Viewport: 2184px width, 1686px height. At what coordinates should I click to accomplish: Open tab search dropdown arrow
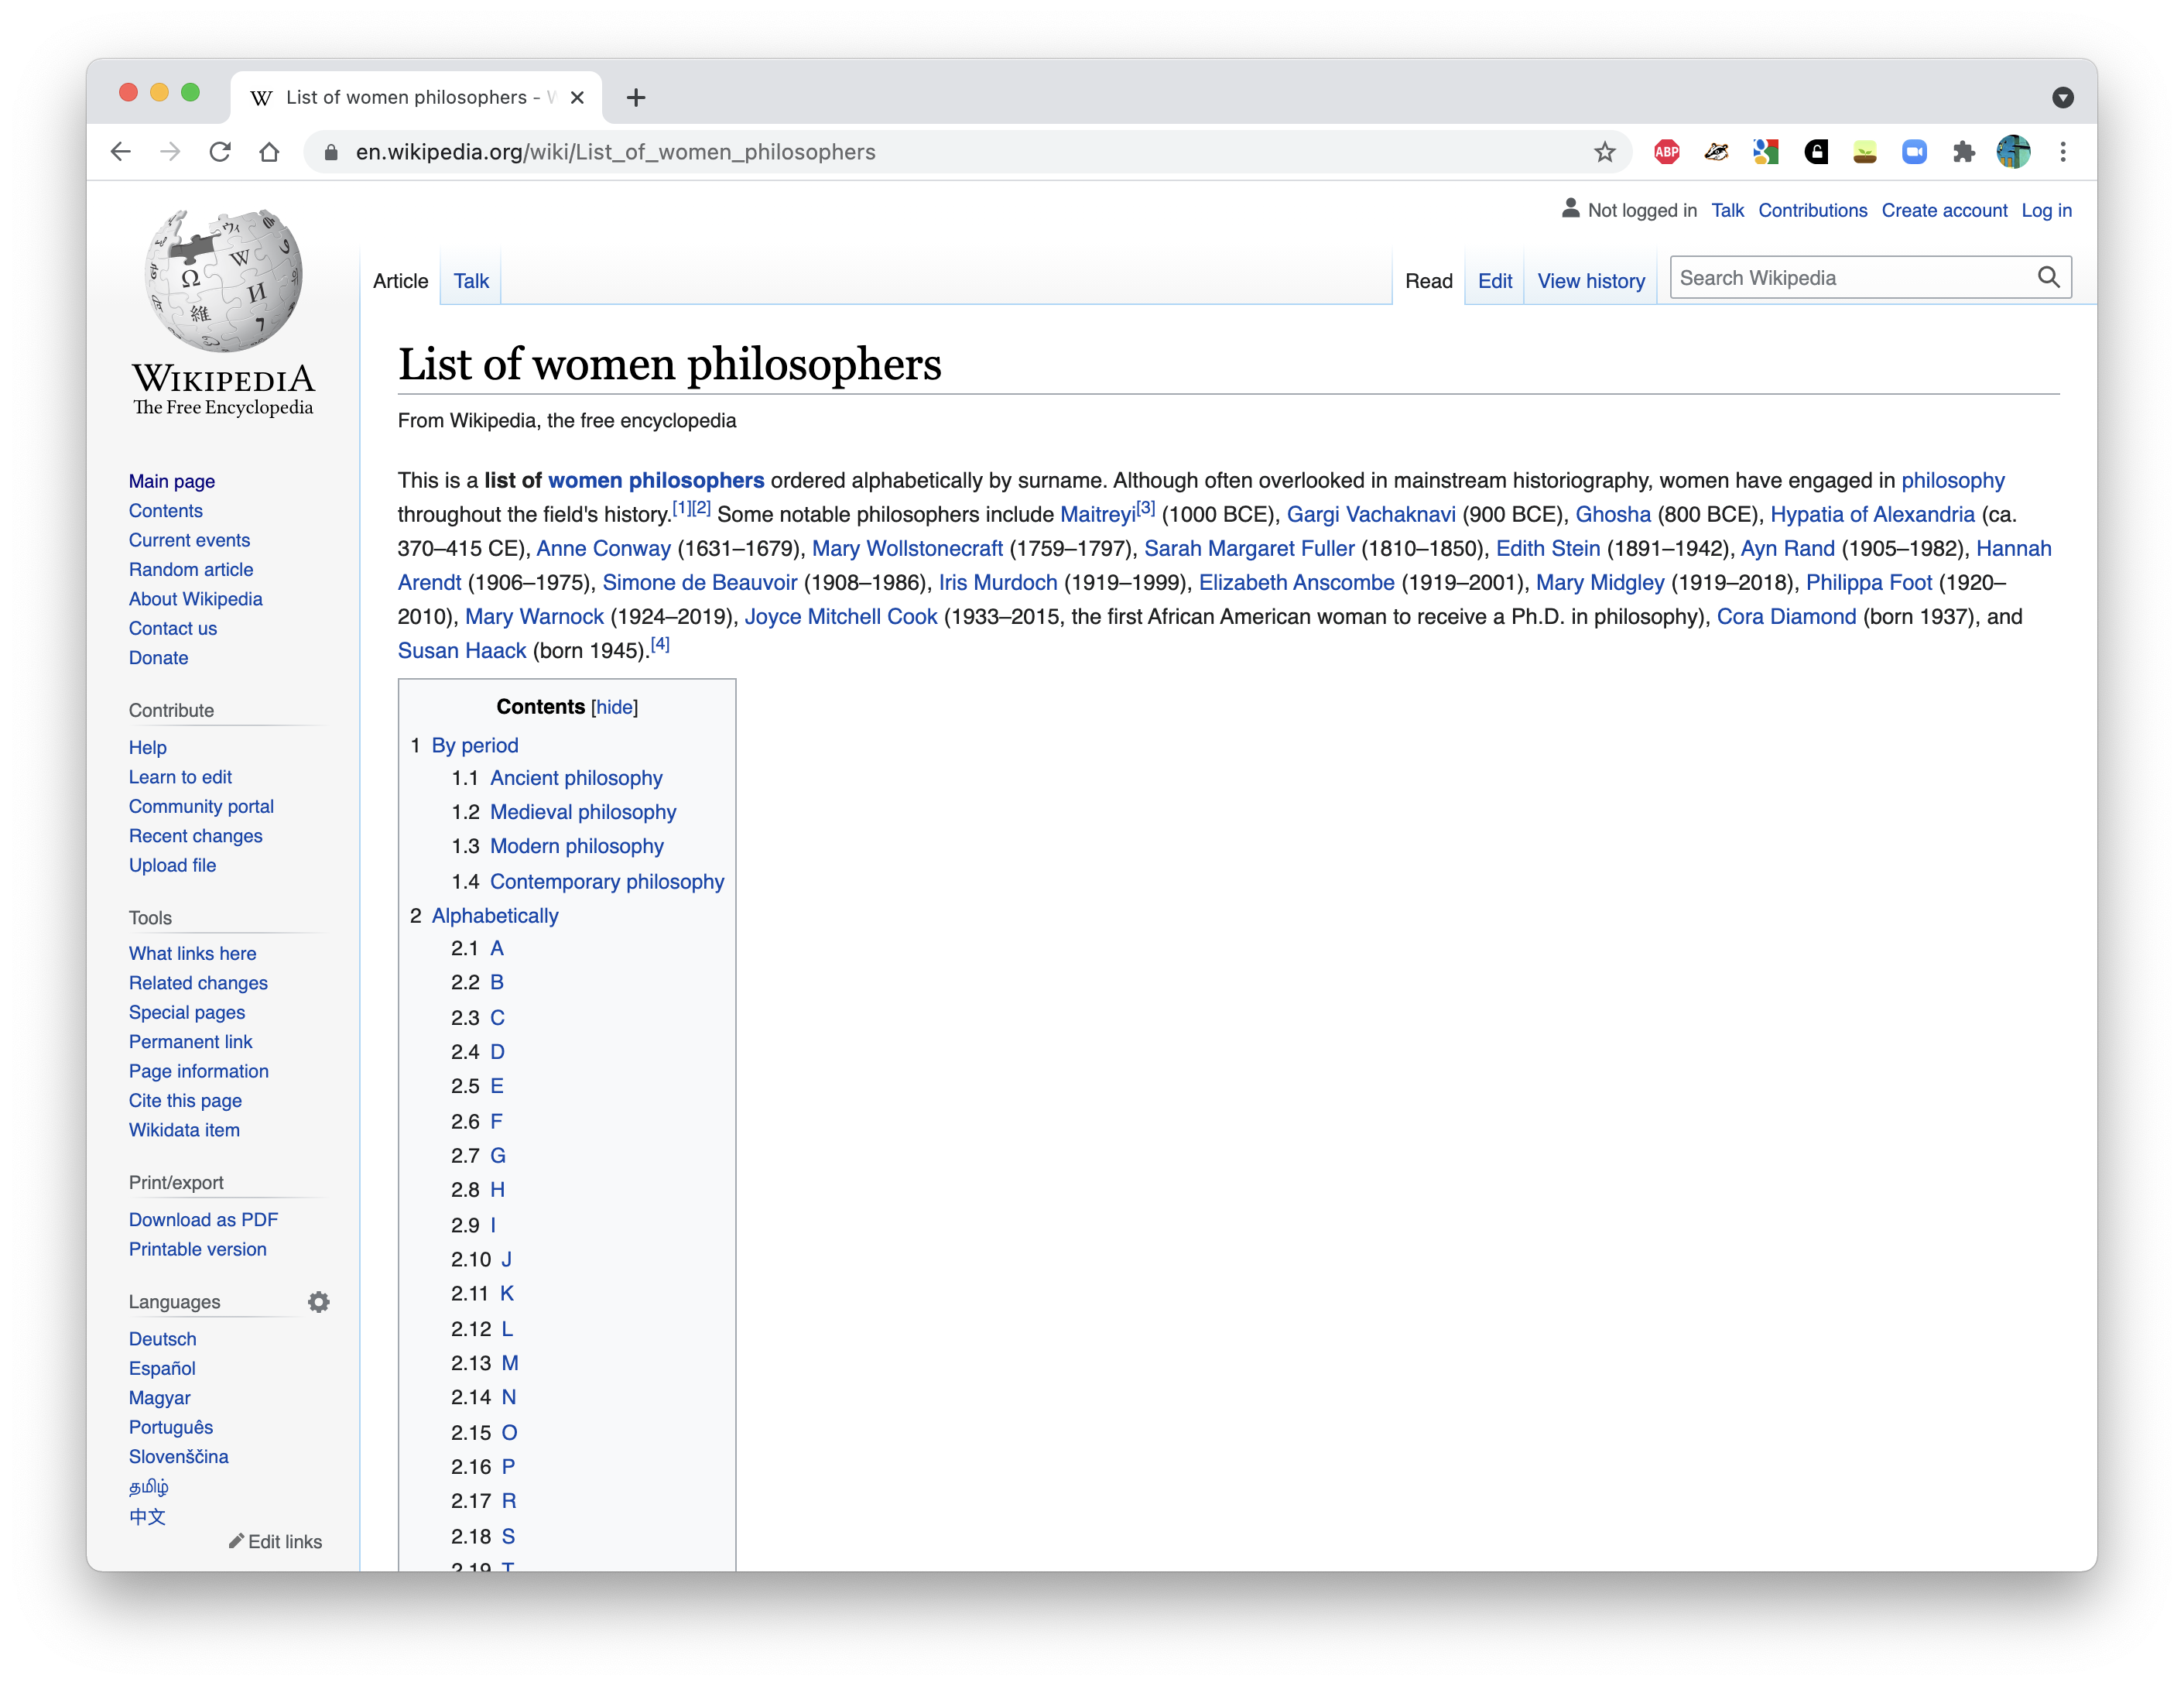(x=2062, y=97)
